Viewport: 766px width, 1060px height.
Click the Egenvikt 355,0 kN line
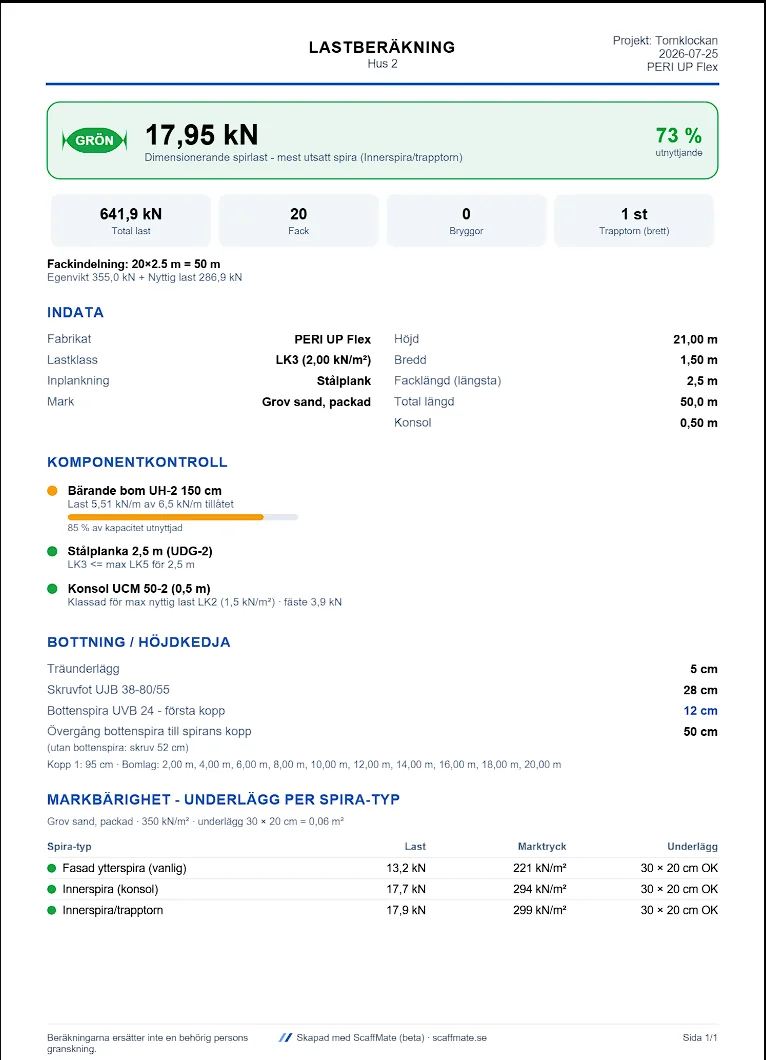click(x=145, y=277)
